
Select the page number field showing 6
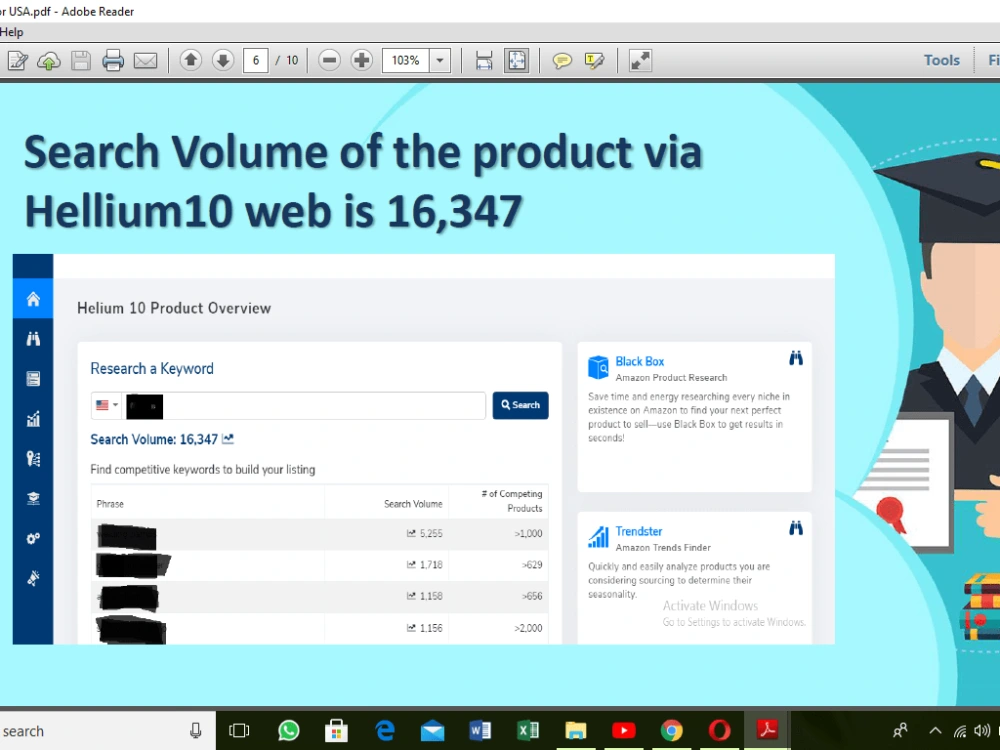click(256, 61)
